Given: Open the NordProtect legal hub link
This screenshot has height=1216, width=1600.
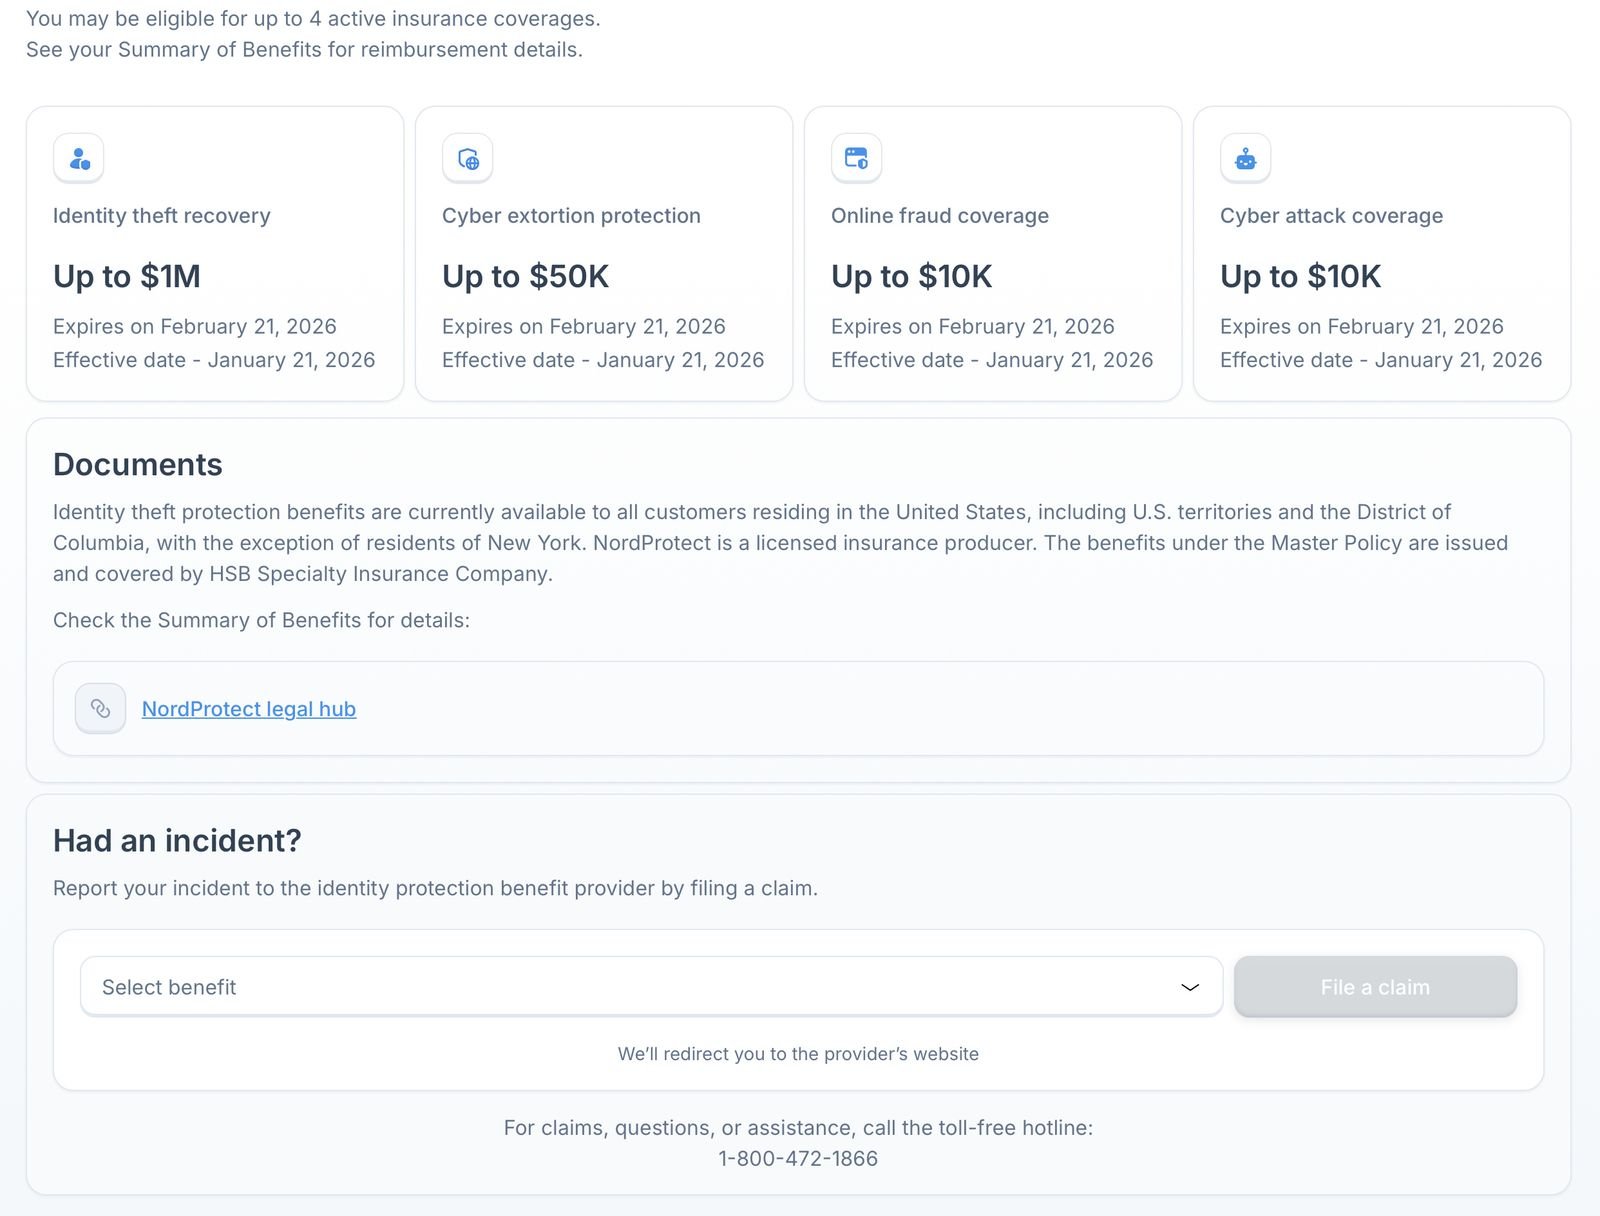Looking at the screenshot, I should click(x=249, y=709).
